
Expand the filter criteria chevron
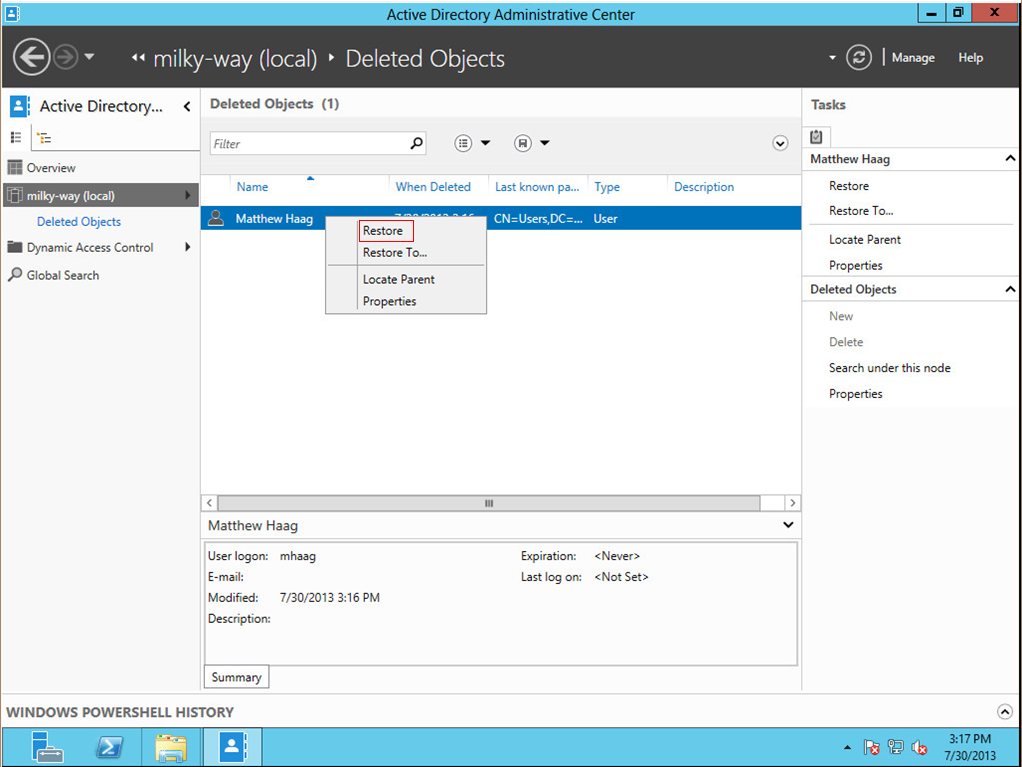point(780,143)
